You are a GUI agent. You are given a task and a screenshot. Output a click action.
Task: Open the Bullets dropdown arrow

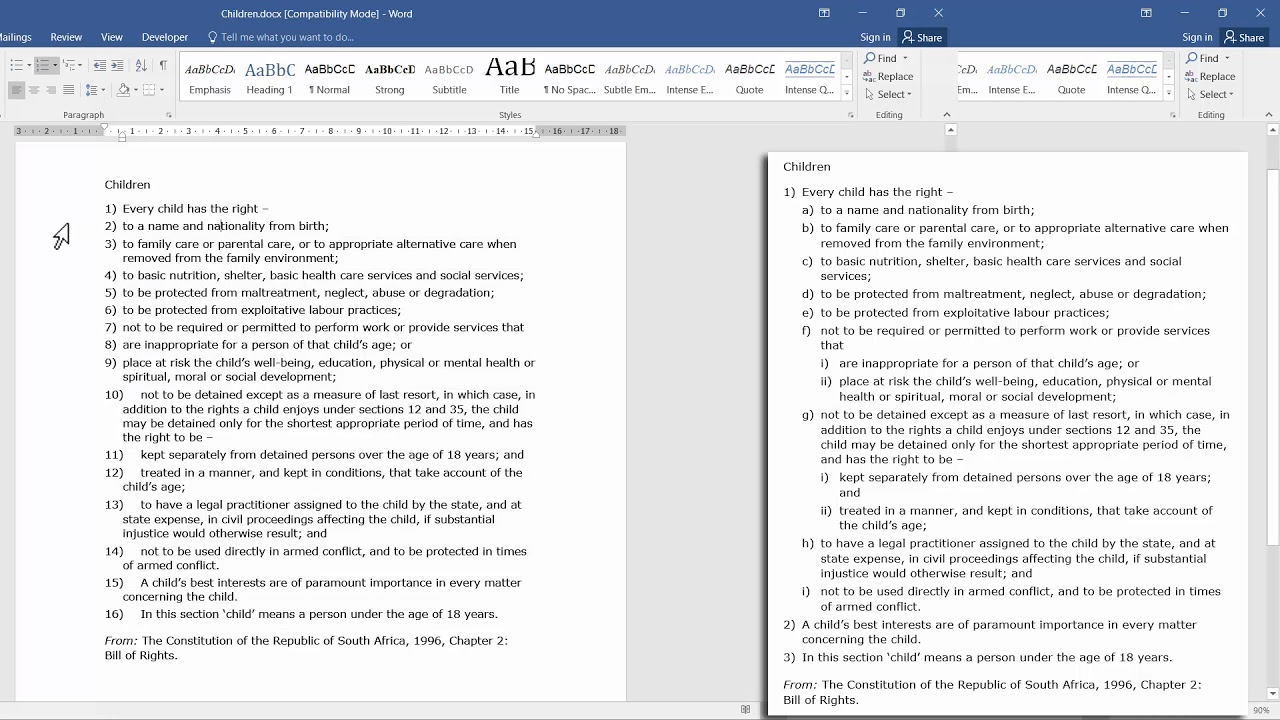click(27, 65)
